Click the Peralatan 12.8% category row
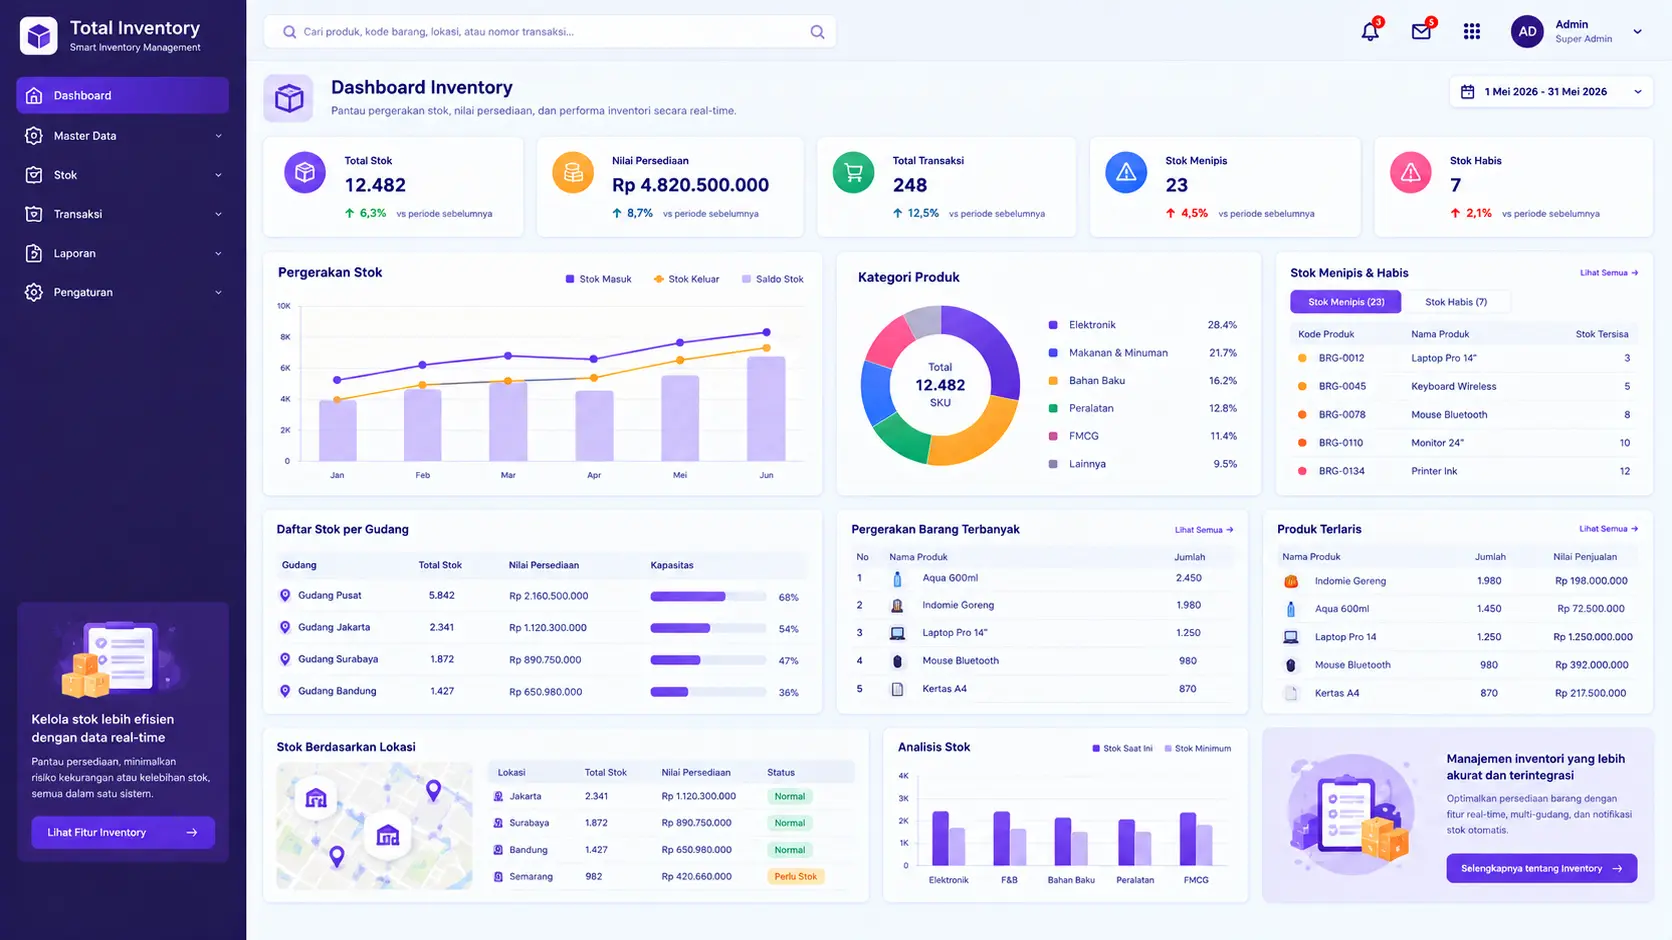Screen dimensions: 1672x940 pos(1142,408)
